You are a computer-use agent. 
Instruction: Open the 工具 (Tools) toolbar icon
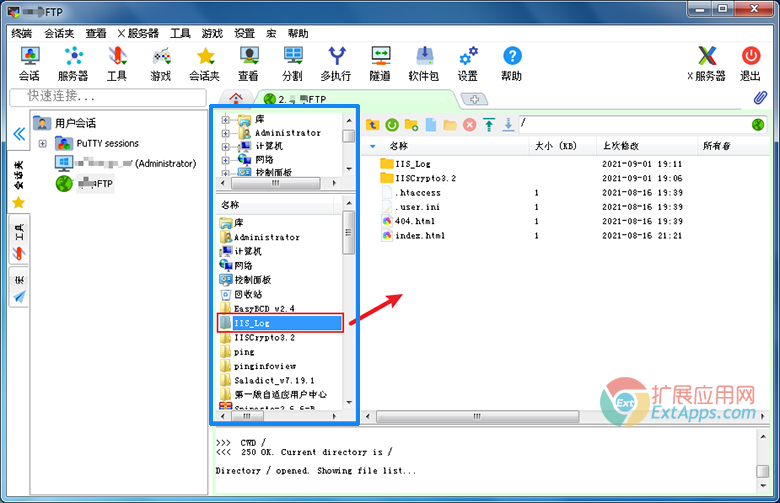117,64
